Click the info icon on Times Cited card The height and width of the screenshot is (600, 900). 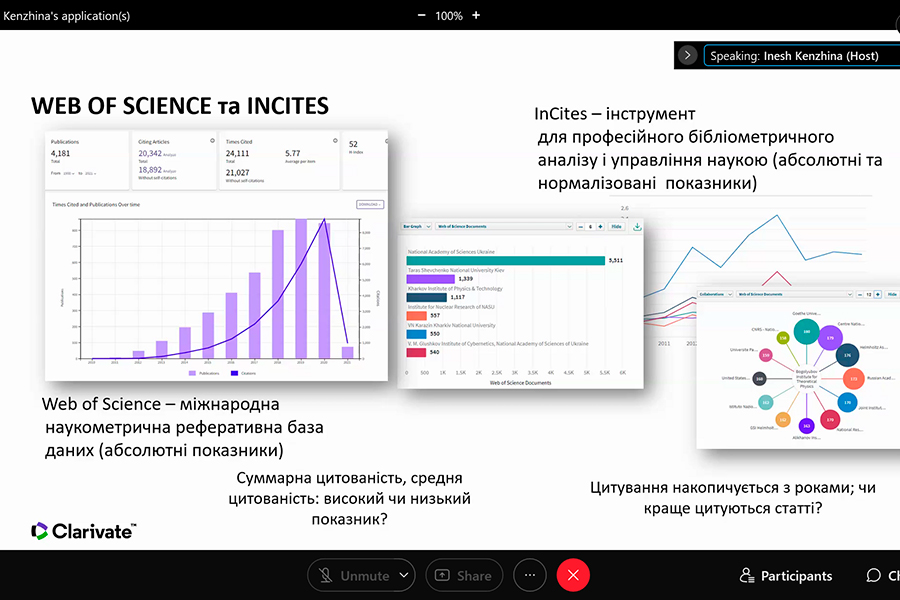coord(335,141)
